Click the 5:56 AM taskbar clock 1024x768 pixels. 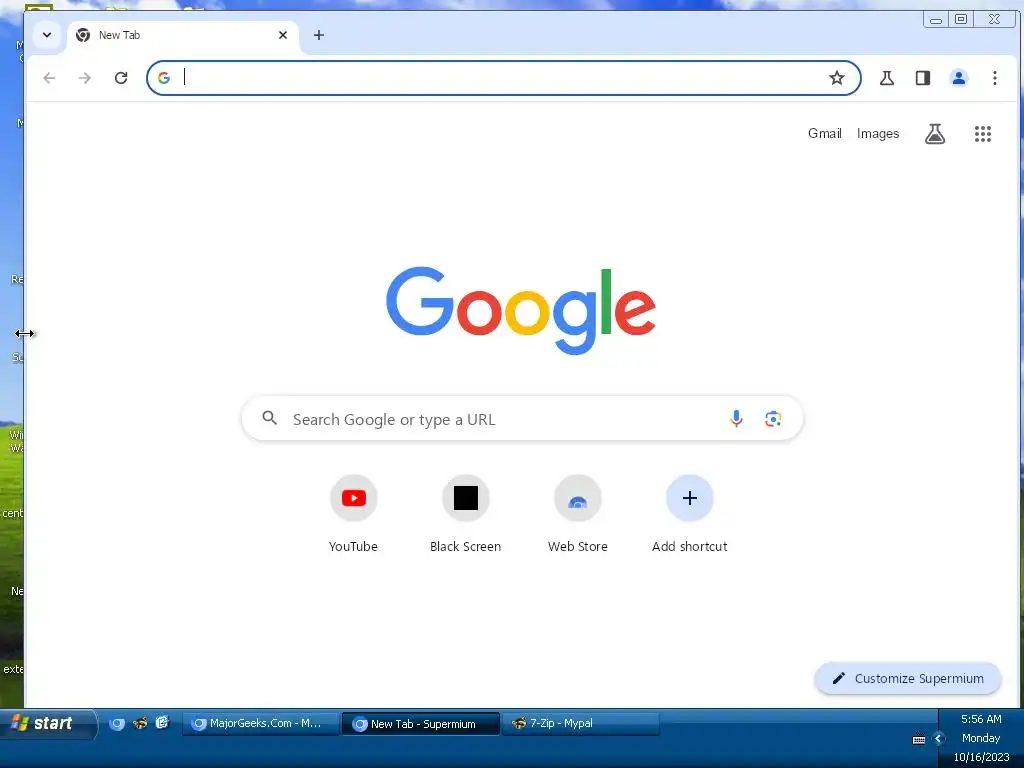point(981,720)
